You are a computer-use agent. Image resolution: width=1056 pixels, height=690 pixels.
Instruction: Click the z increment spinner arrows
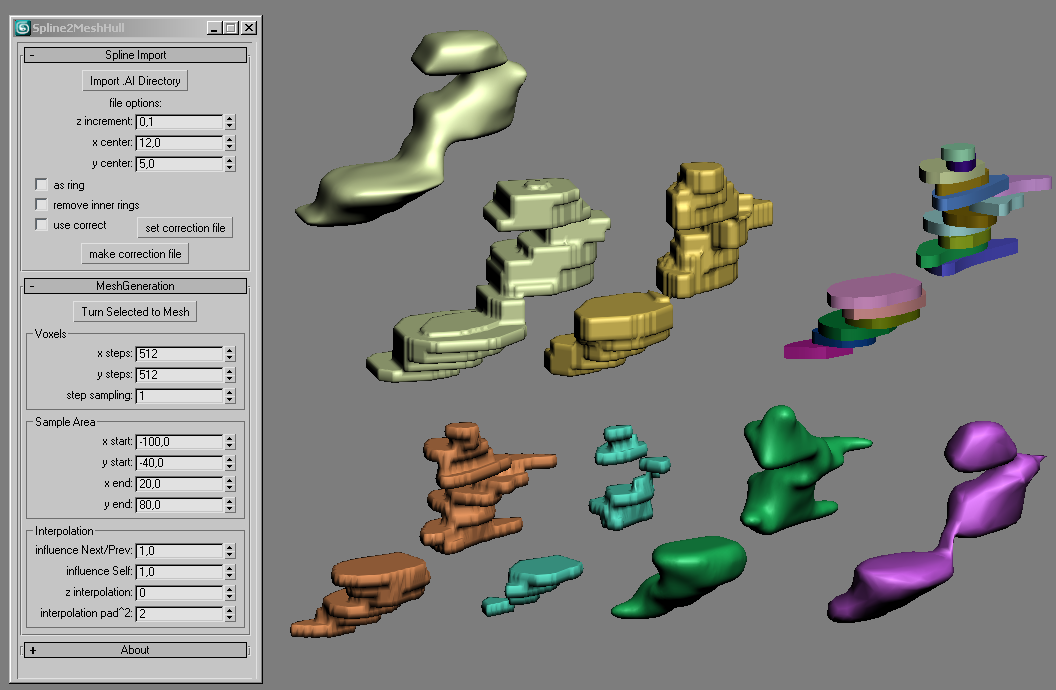pos(230,121)
